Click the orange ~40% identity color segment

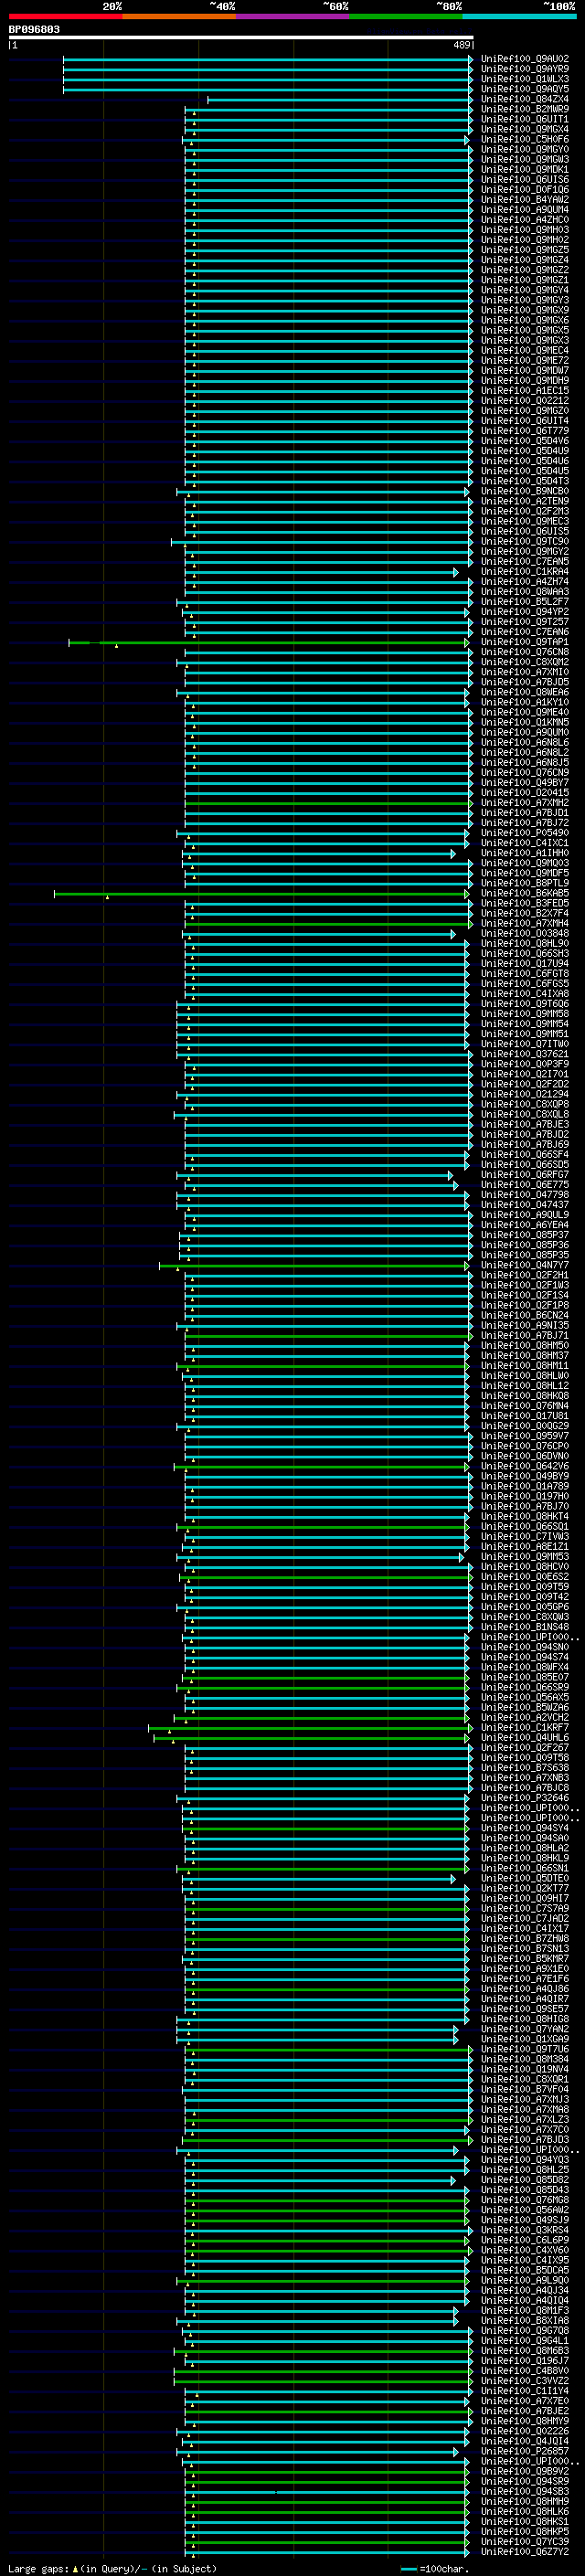[x=179, y=16]
